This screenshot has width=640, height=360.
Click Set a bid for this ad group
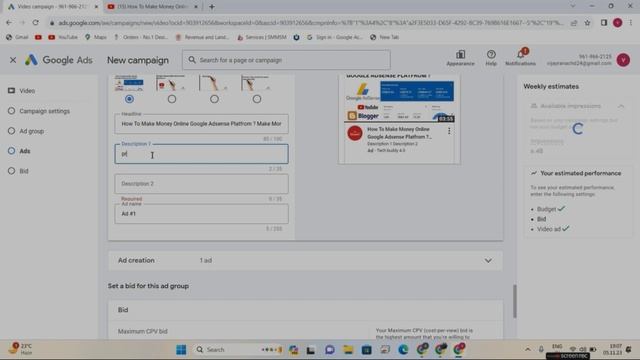click(x=148, y=286)
